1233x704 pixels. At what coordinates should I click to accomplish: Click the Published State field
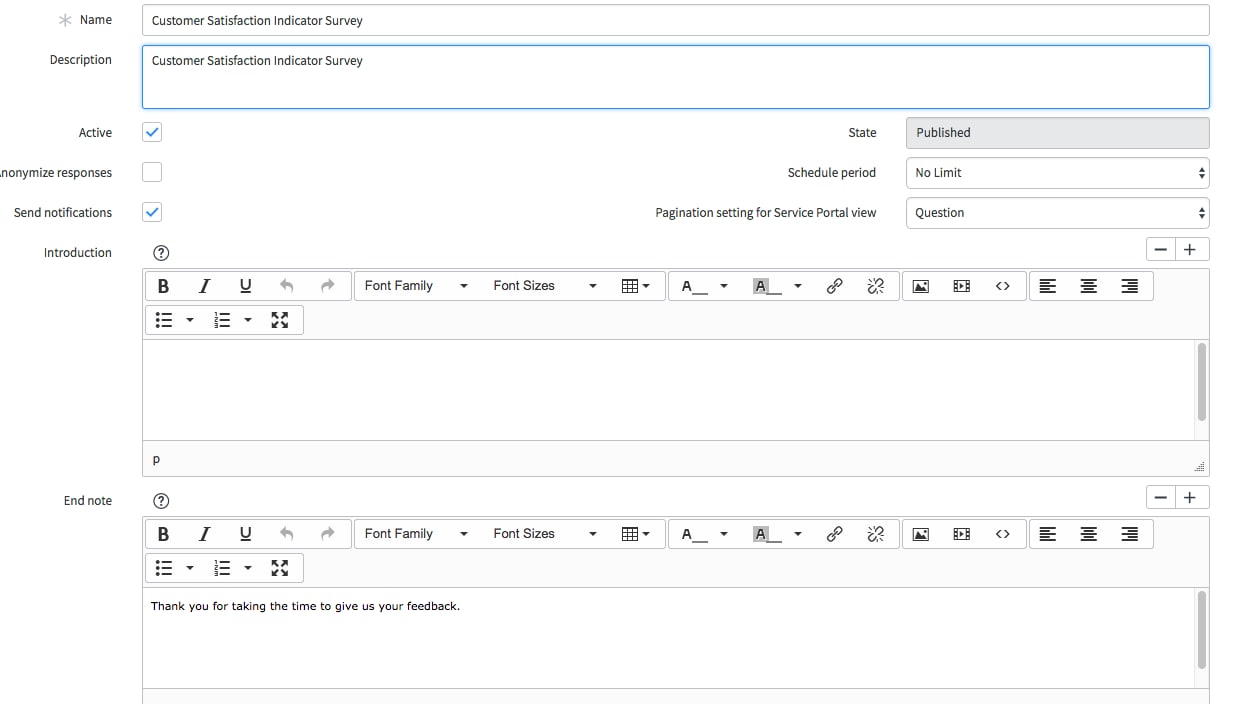click(1057, 133)
